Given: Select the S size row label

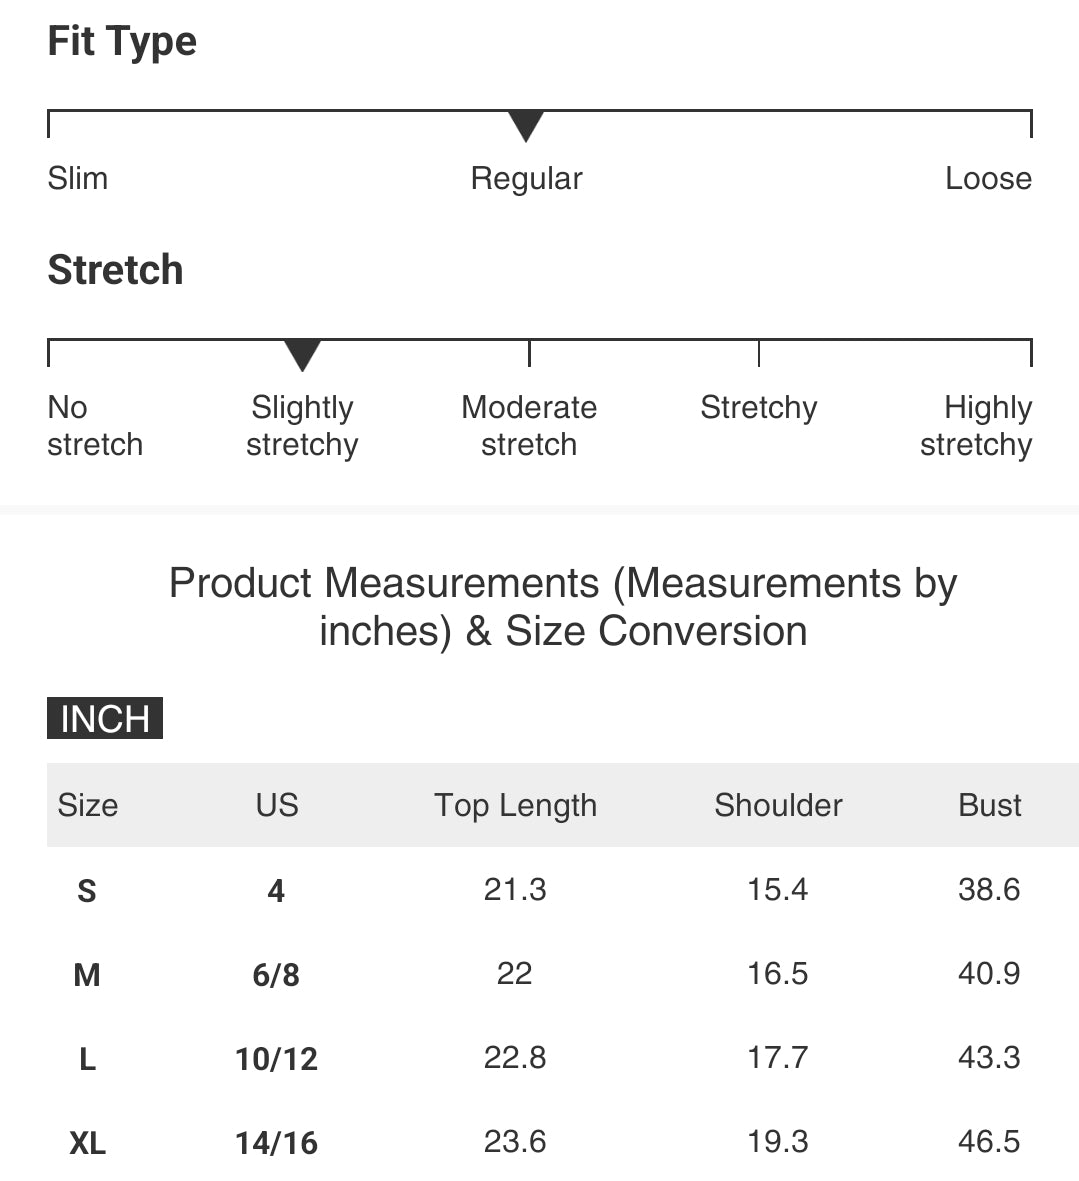Looking at the screenshot, I should [87, 891].
